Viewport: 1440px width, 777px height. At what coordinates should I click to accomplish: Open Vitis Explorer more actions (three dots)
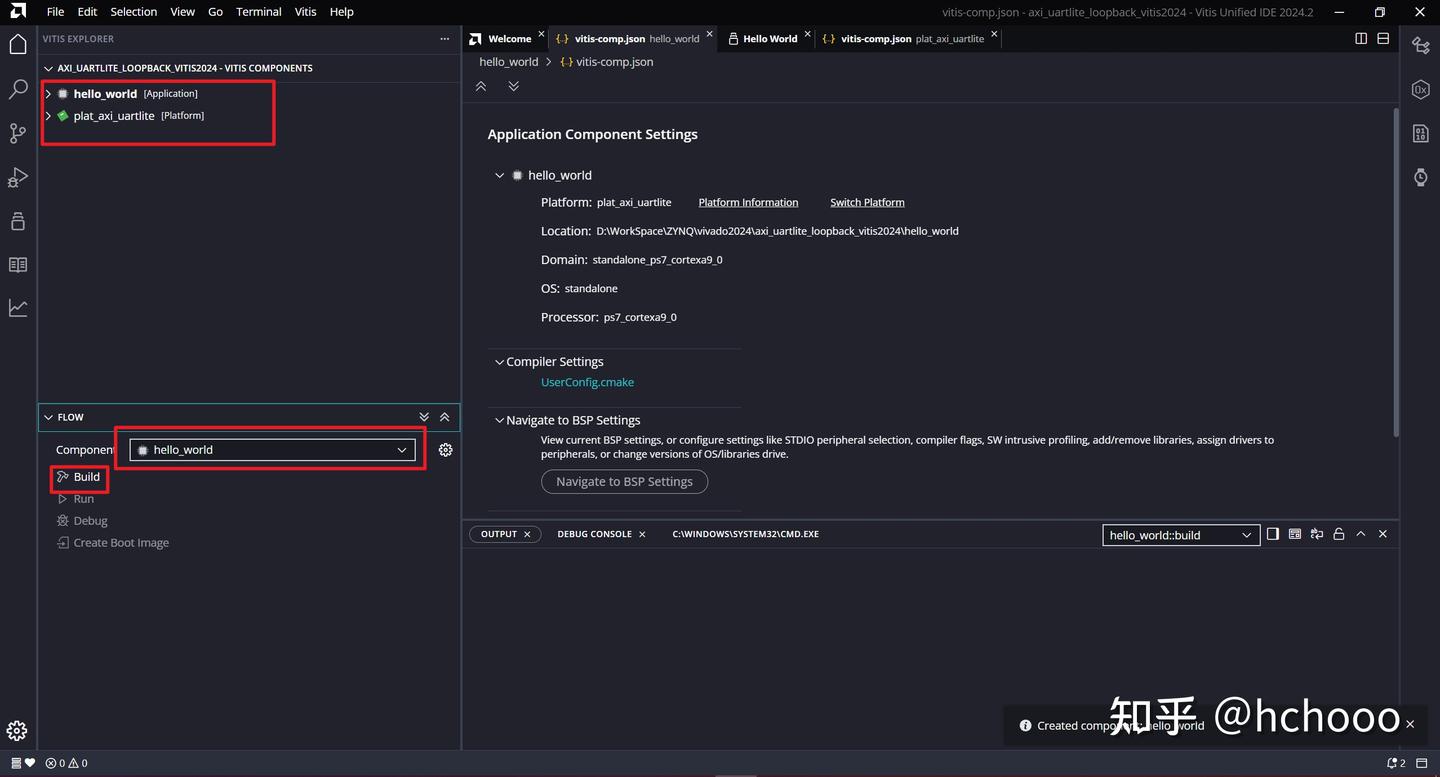tap(445, 39)
